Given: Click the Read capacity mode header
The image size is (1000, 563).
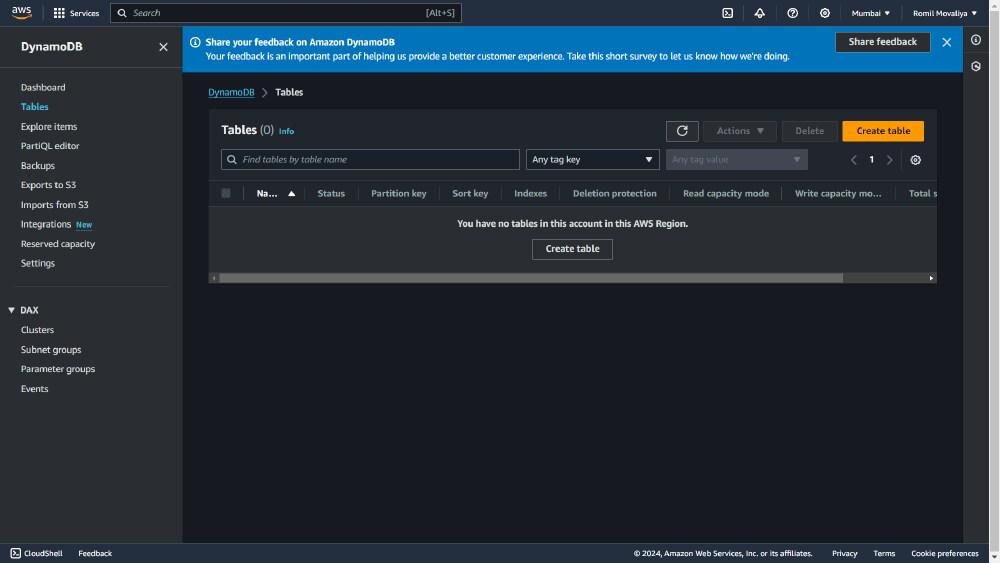Looking at the screenshot, I should click(x=726, y=193).
